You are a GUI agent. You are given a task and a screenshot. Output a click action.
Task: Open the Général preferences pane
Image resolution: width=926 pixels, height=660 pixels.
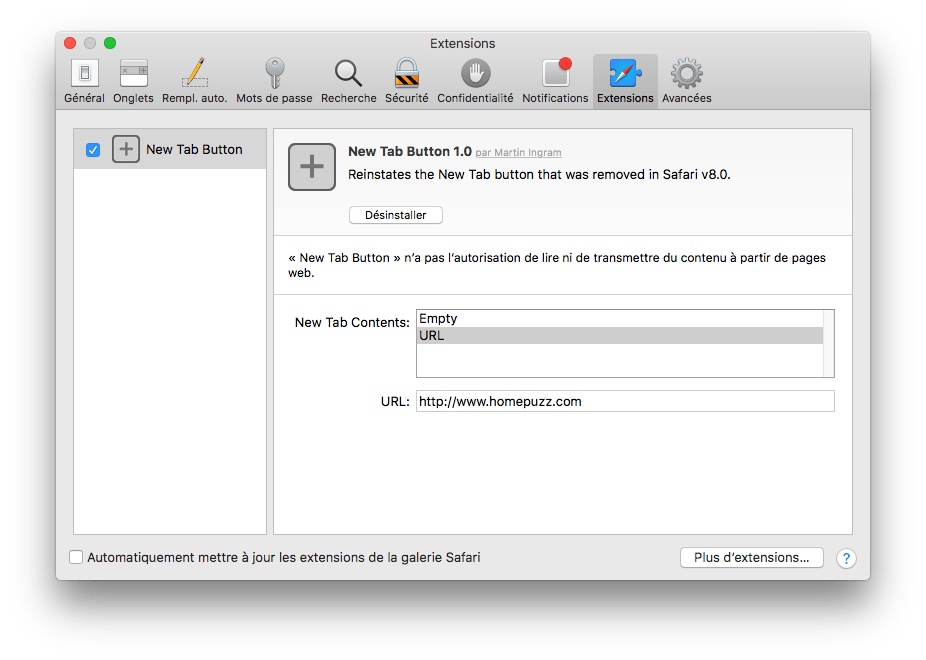(84, 81)
